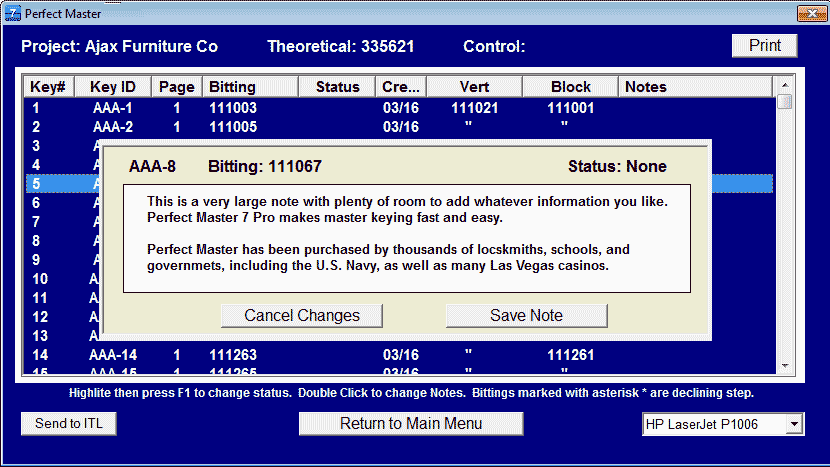Click Block value 111261
The height and width of the screenshot is (467, 830).
pyautogui.click(x=570, y=355)
